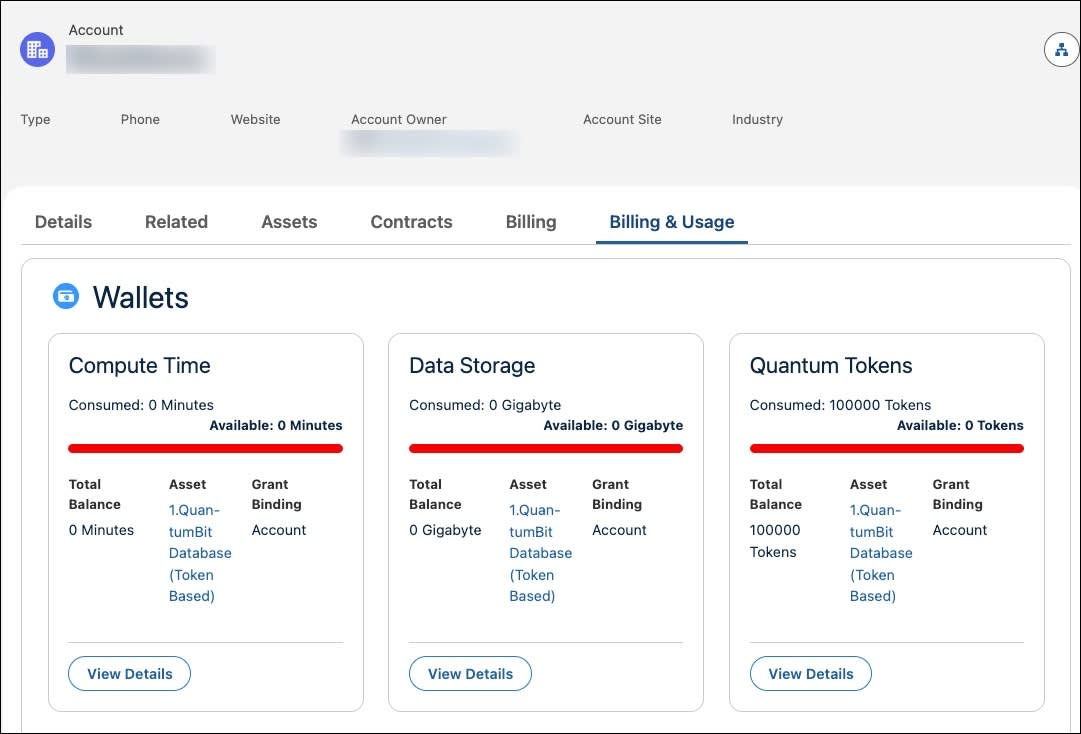Select the Billing & Usage tab
Image resolution: width=1081 pixels, height=734 pixels.
click(671, 221)
